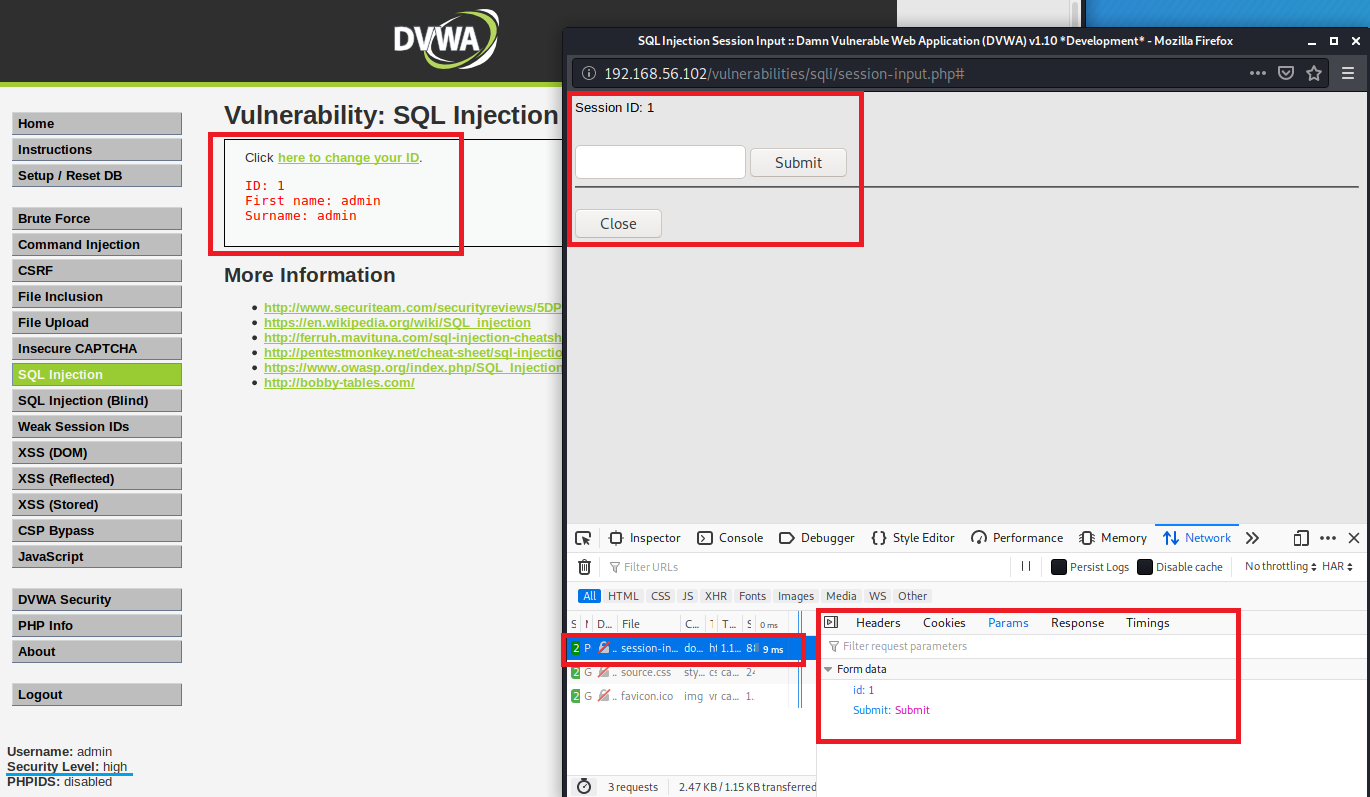
Task: Filter requests by JS
Action: click(687, 596)
